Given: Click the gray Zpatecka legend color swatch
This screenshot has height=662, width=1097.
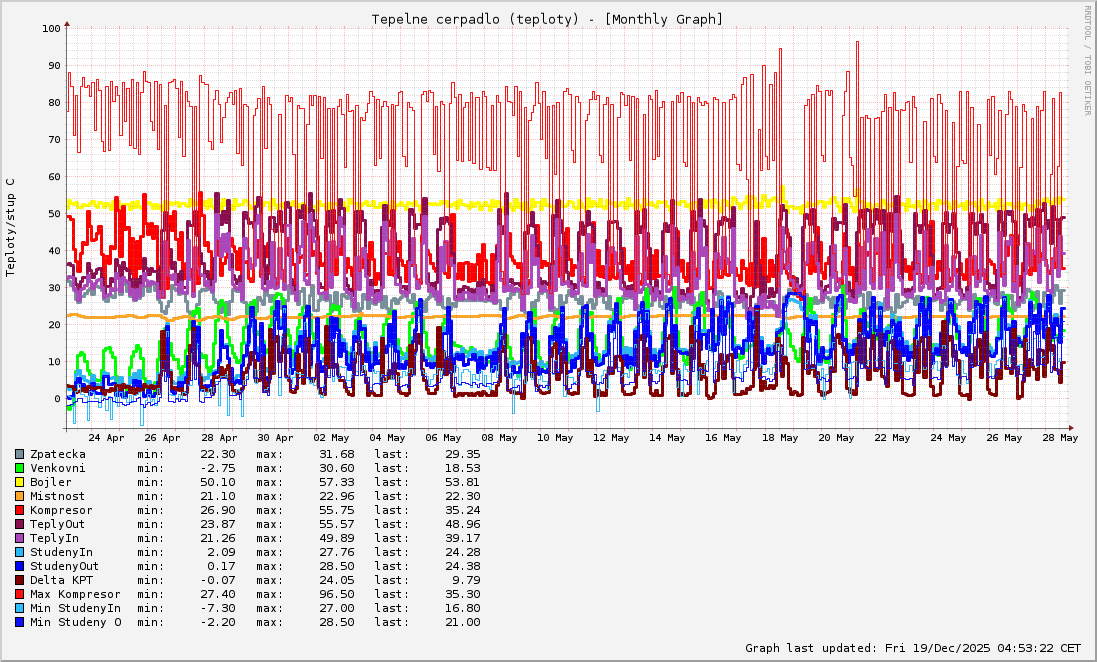Looking at the screenshot, I should [x=19, y=454].
